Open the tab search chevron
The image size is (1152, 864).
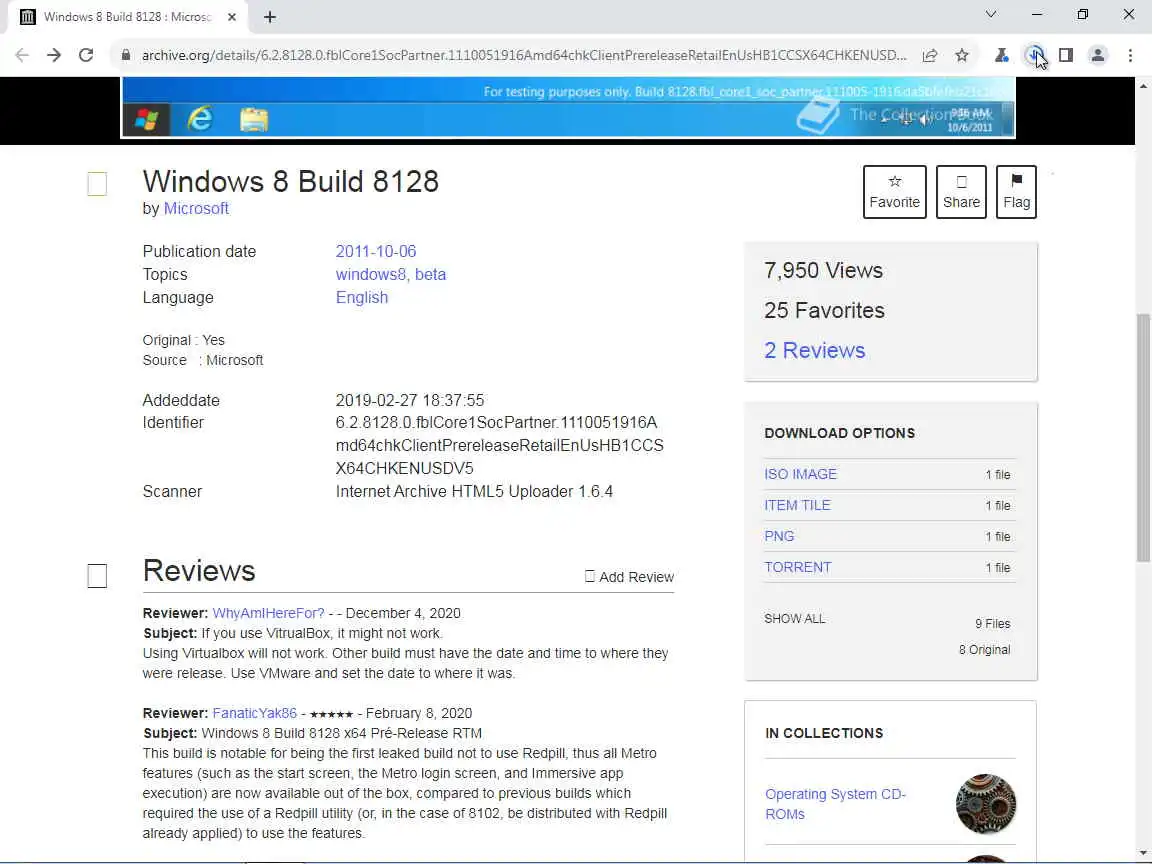tap(990, 14)
